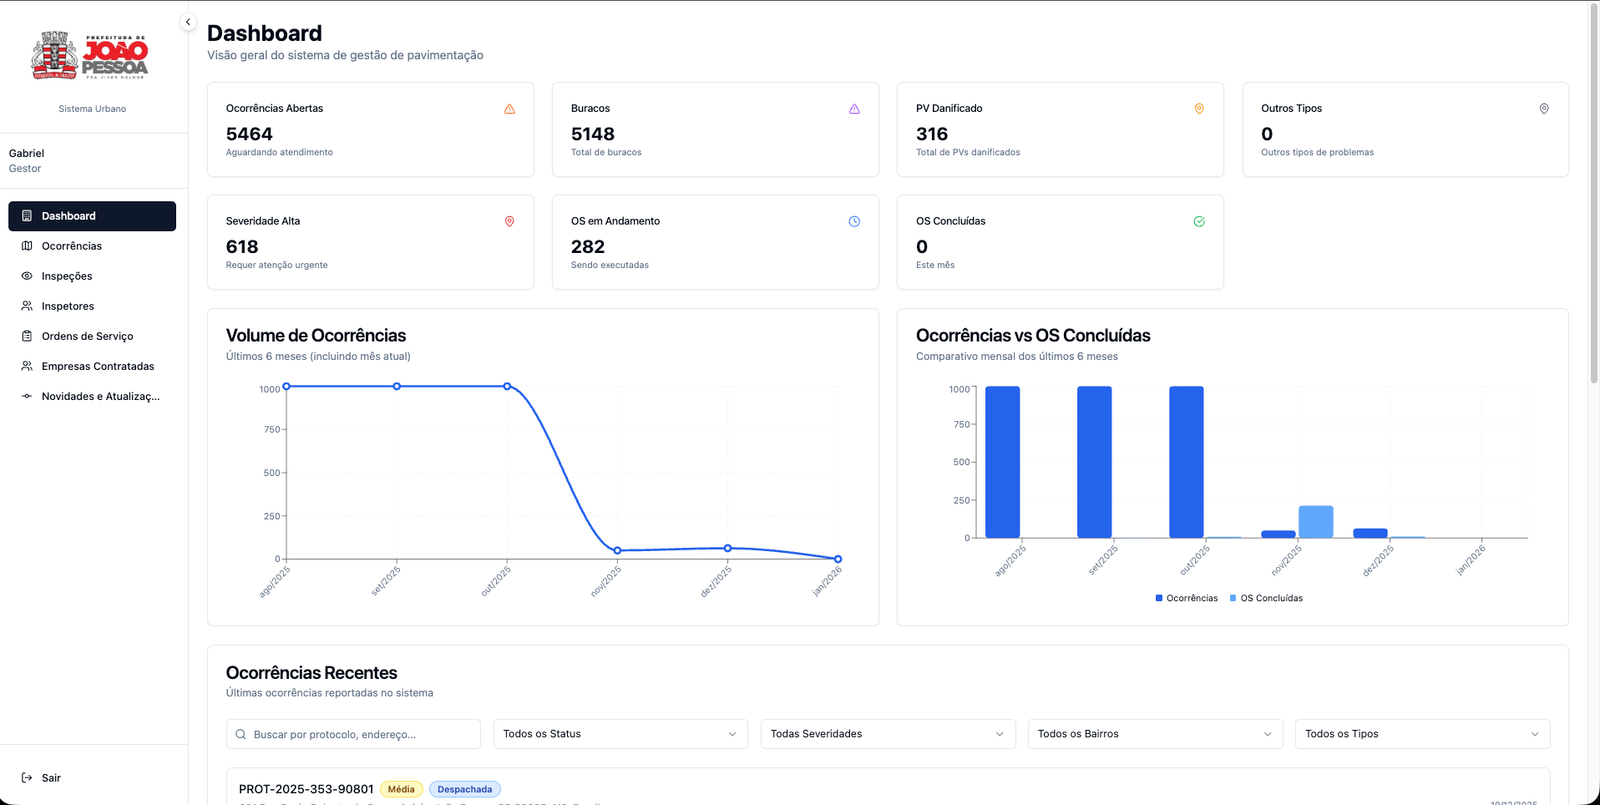Go to Ocorrências in the sidebar
1600x805 pixels.
pyautogui.click(x=71, y=246)
